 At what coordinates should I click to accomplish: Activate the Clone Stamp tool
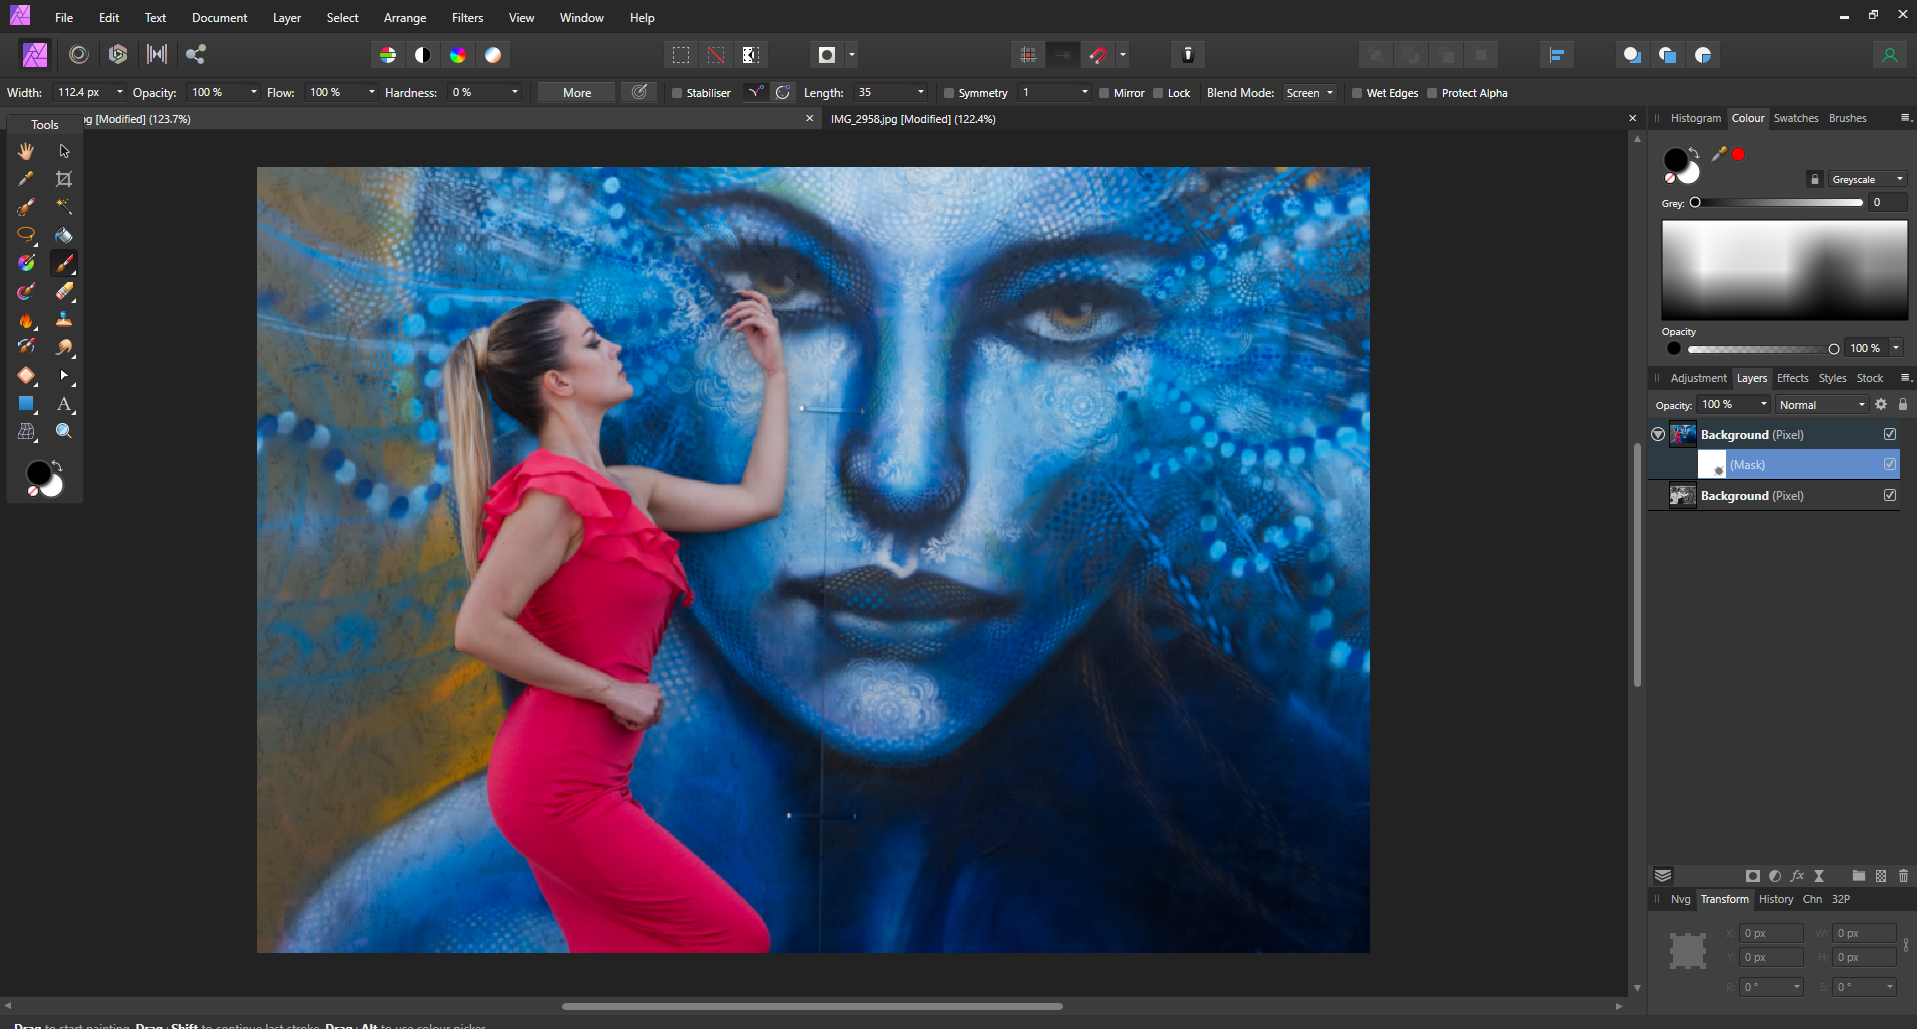(x=64, y=319)
